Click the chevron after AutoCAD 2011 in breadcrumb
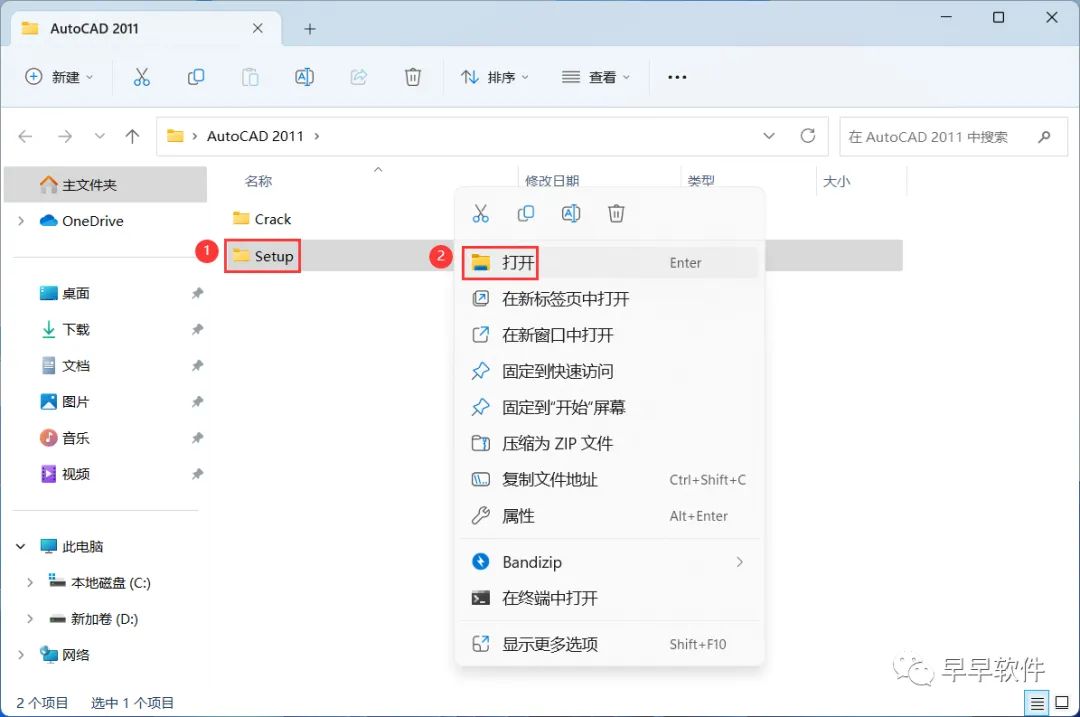1080x717 pixels. pos(317,136)
